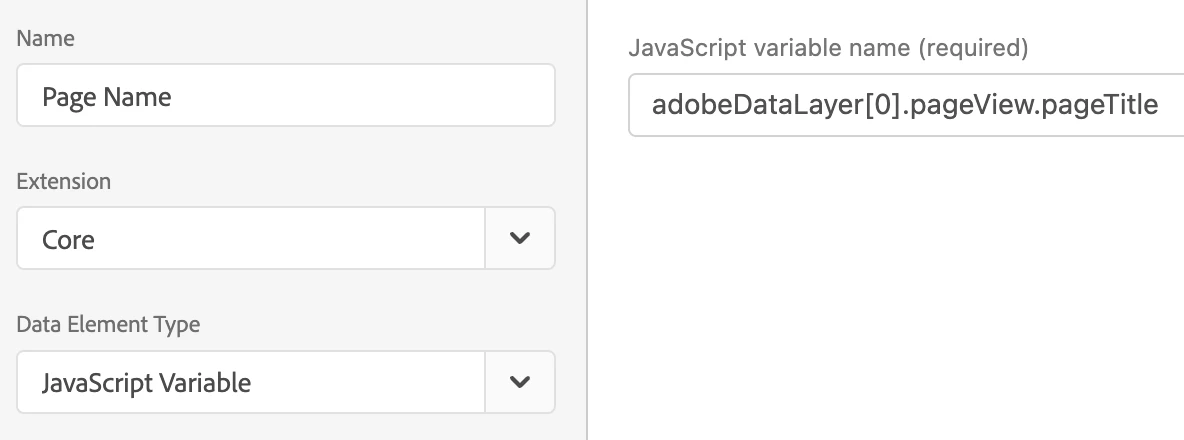Open the JavaScript Variable type combo box

pos(250,382)
